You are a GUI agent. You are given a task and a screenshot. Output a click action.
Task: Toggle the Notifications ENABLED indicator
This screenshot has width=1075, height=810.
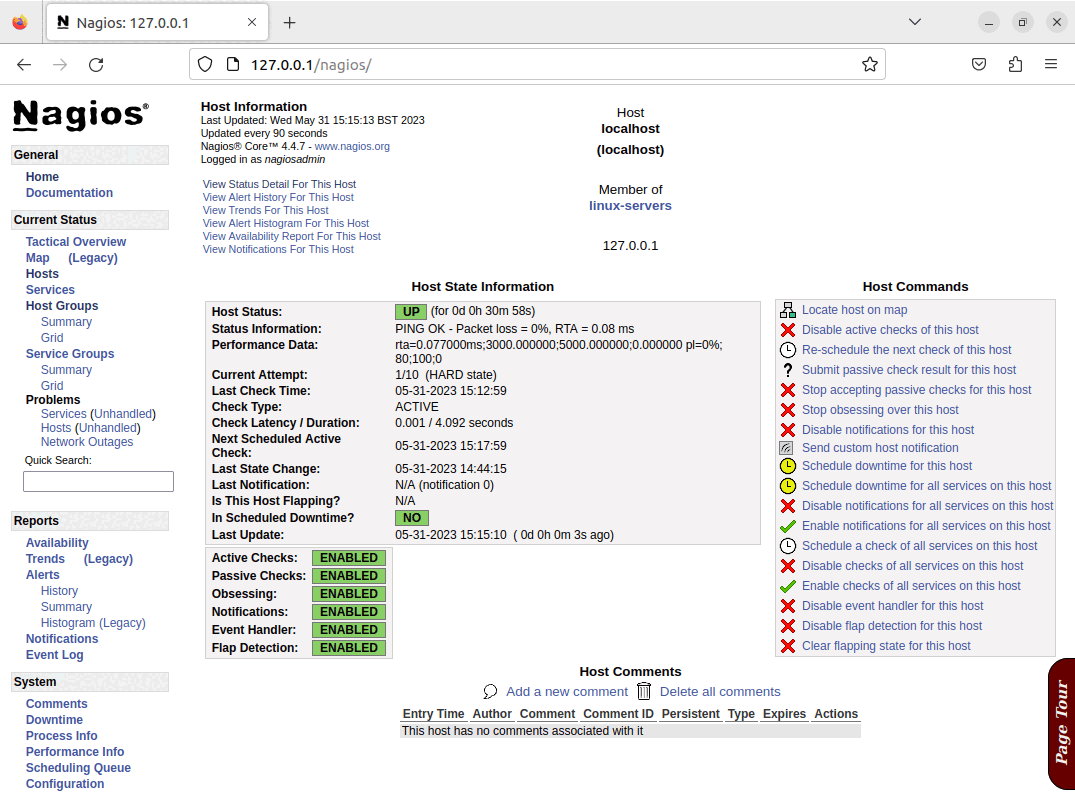(x=348, y=611)
